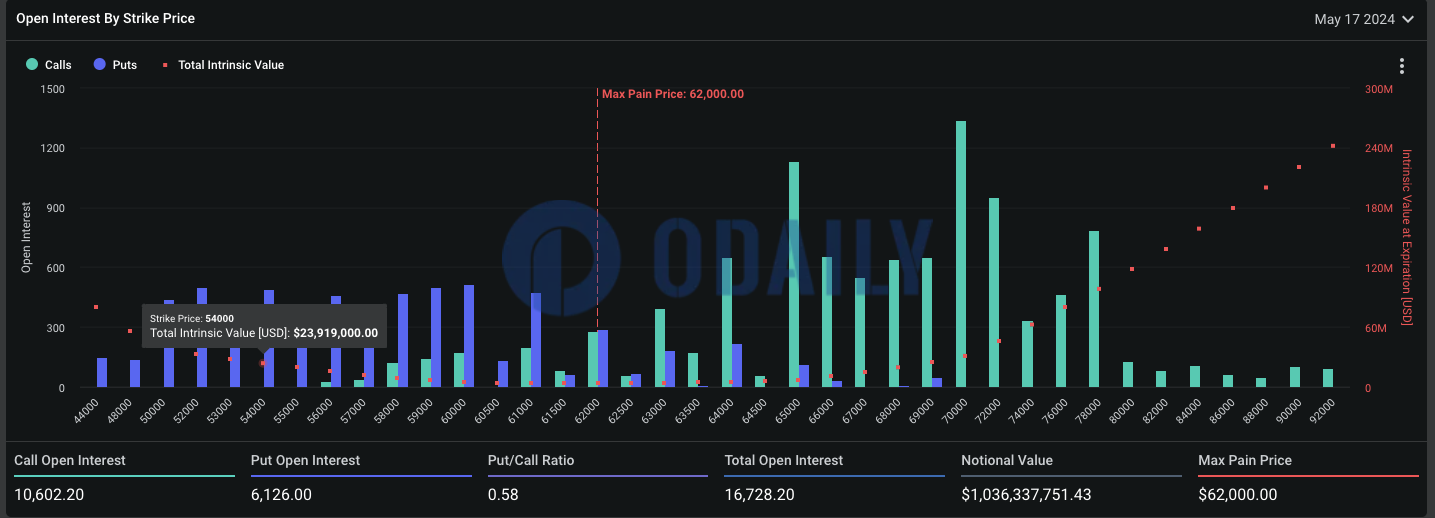Click the Max Pain Price value $62,000.00
The width and height of the screenshot is (1435, 518).
click(x=1238, y=495)
